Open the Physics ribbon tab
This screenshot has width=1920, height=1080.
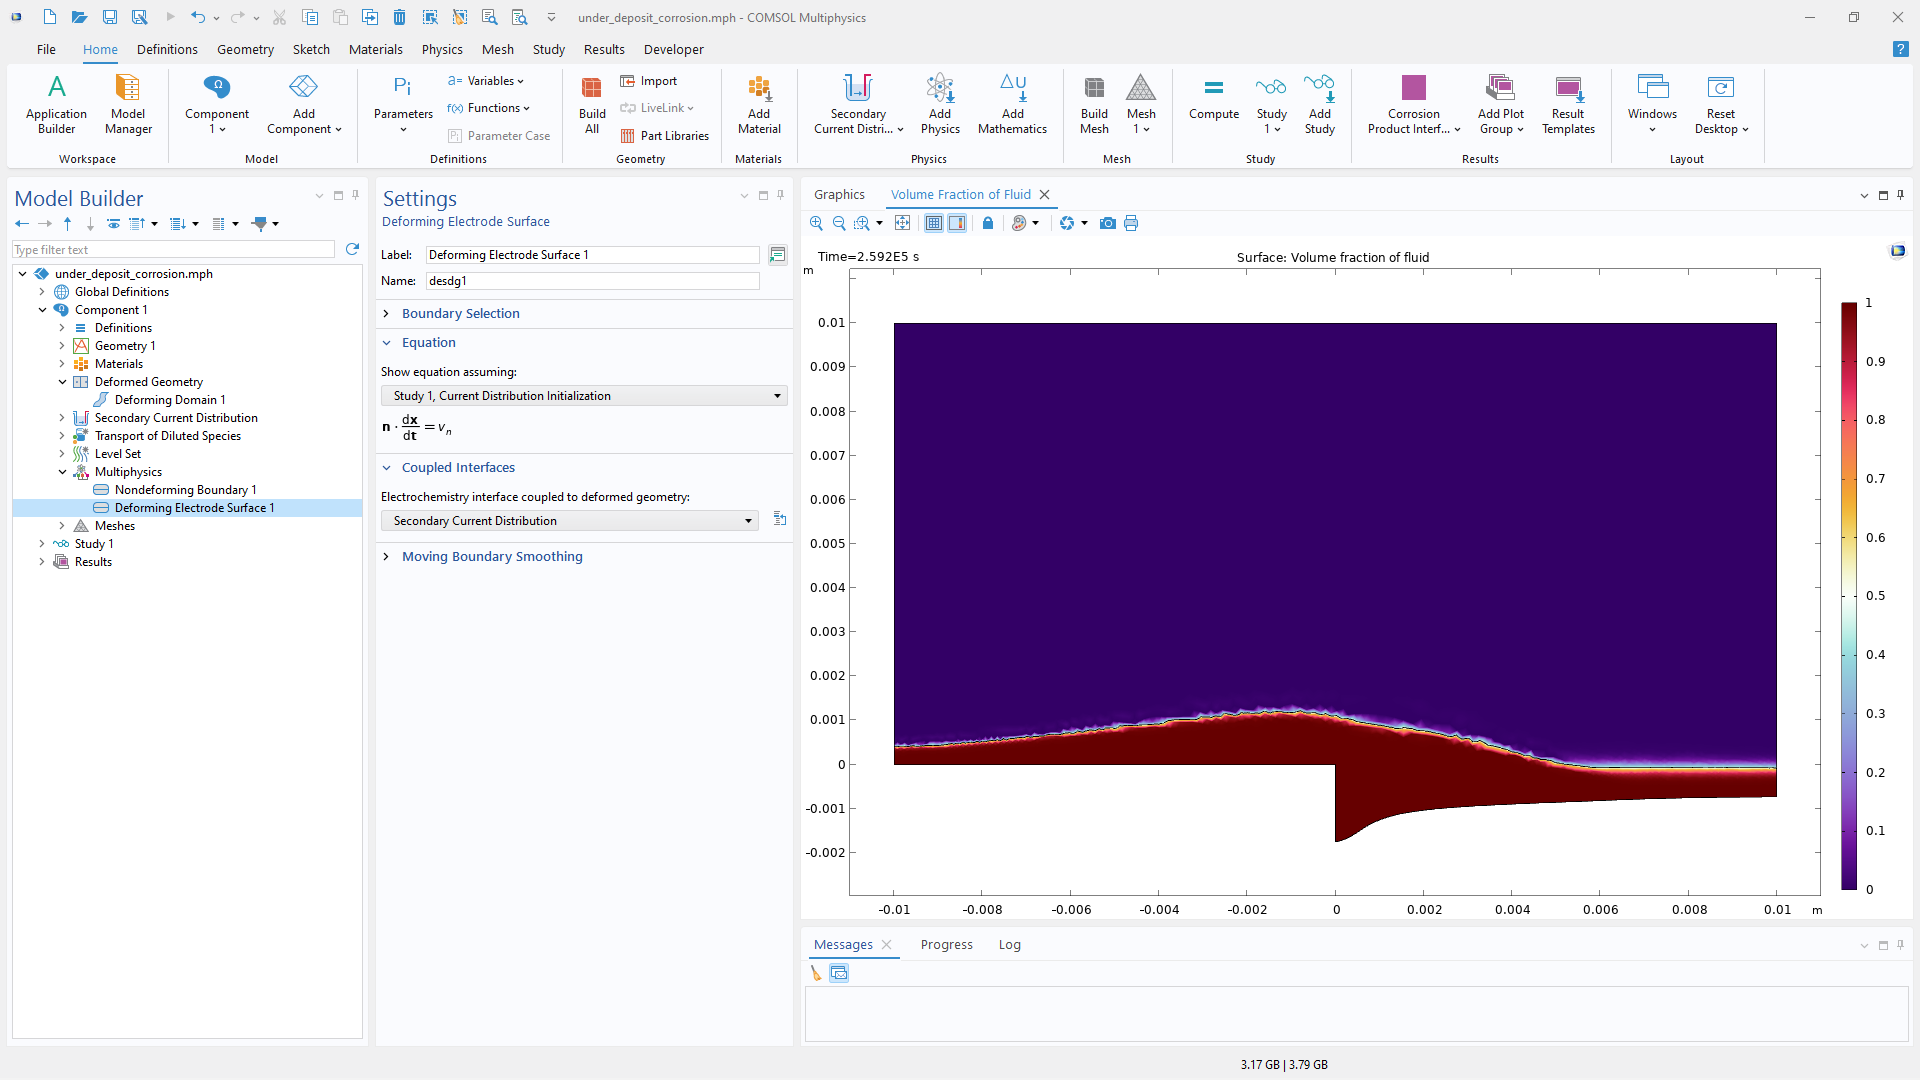click(441, 49)
